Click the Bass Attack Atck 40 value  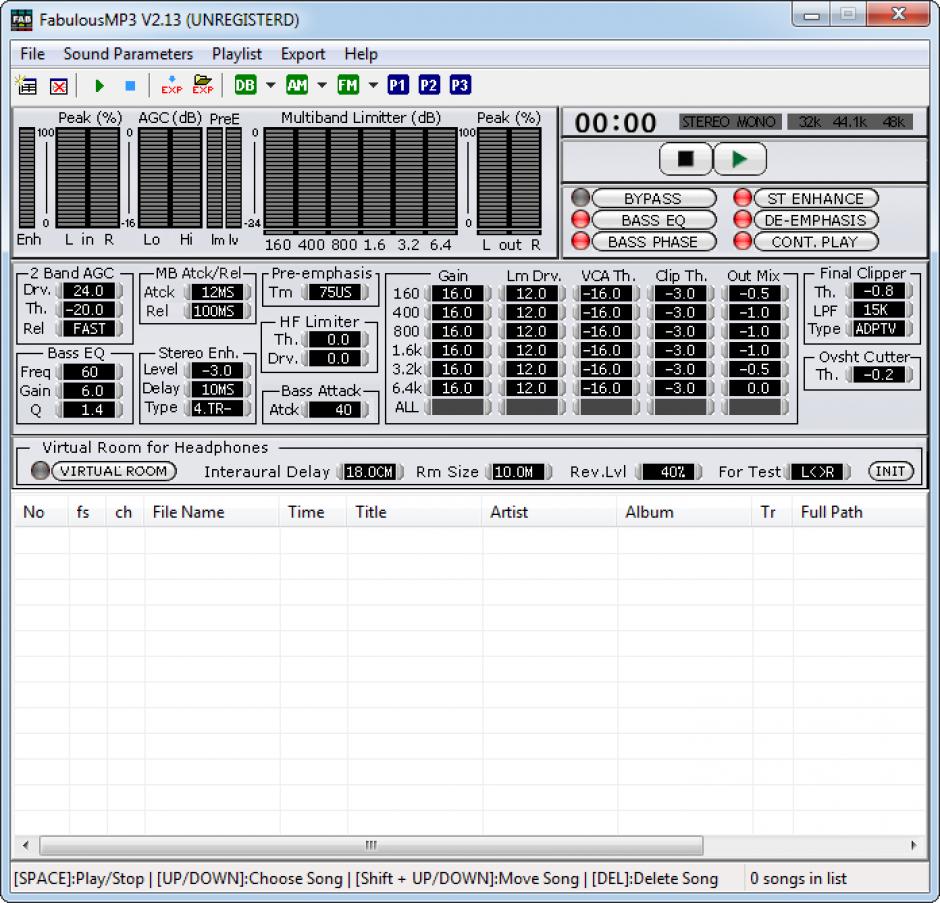pos(336,410)
